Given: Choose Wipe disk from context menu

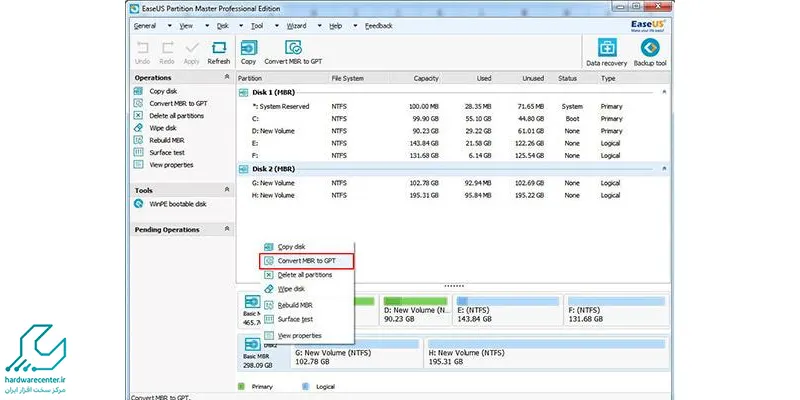Looking at the screenshot, I should [307, 289].
